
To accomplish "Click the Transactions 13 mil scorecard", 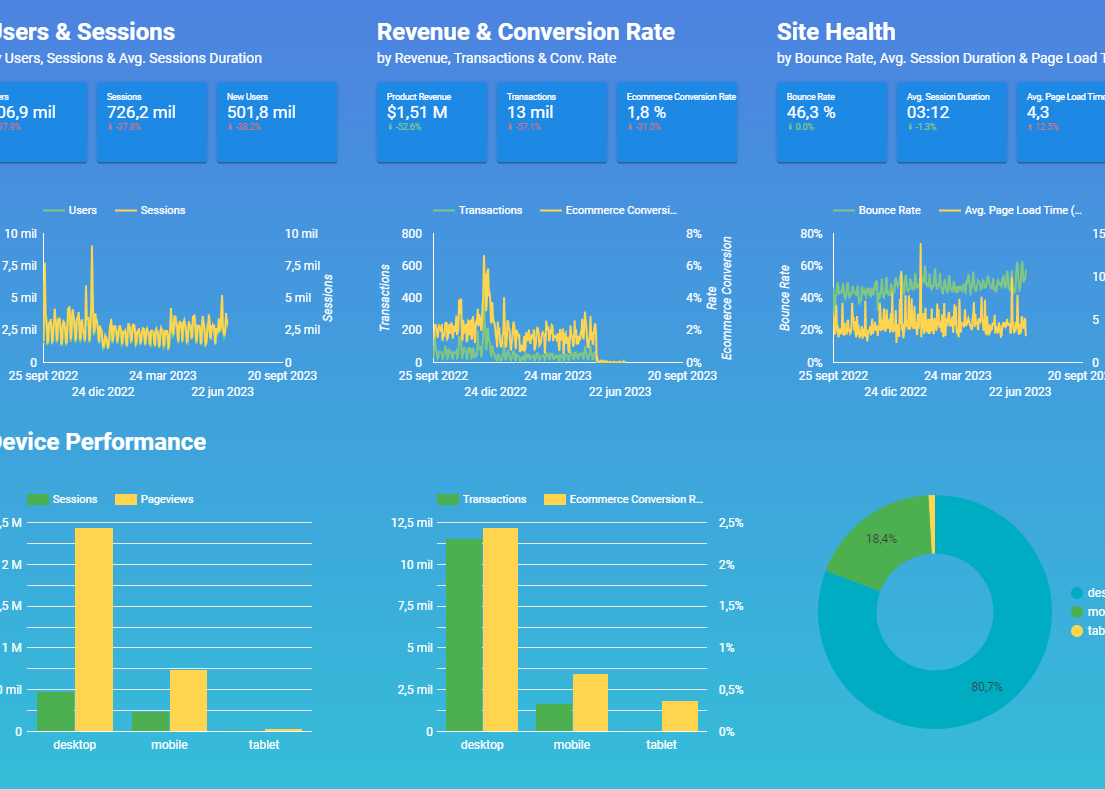I will [x=552, y=123].
